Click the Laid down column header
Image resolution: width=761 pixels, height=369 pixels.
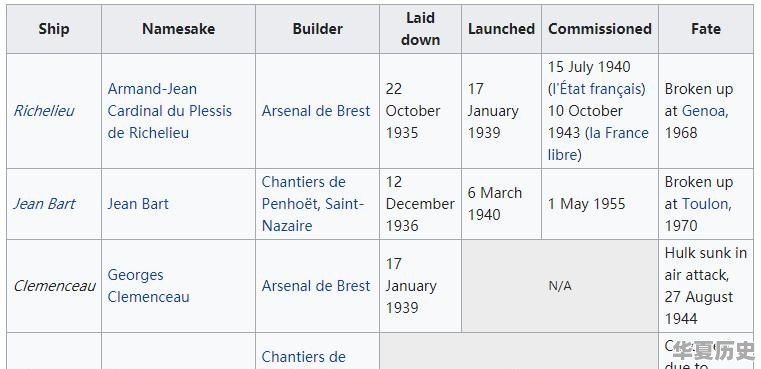click(x=420, y=29)
